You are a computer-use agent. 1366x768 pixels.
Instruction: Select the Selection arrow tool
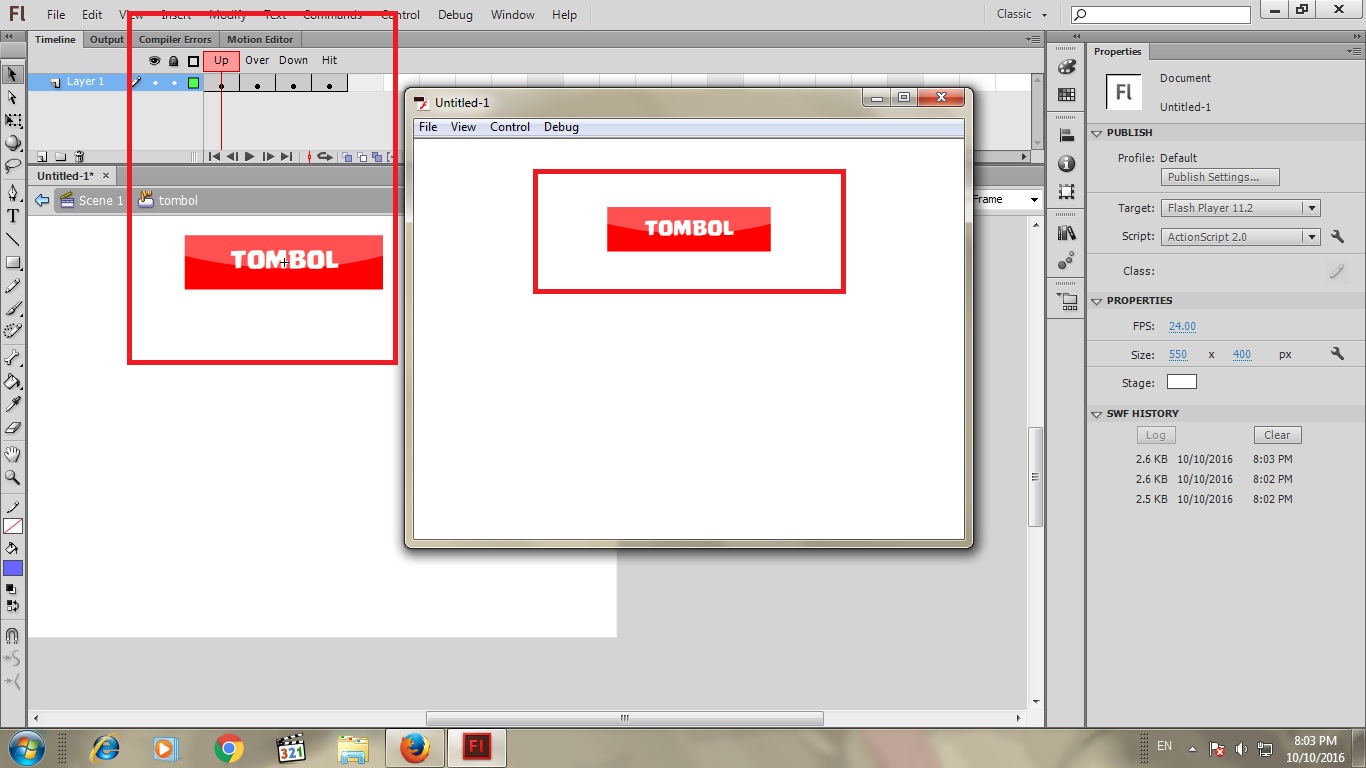click(x=13, y=74)
